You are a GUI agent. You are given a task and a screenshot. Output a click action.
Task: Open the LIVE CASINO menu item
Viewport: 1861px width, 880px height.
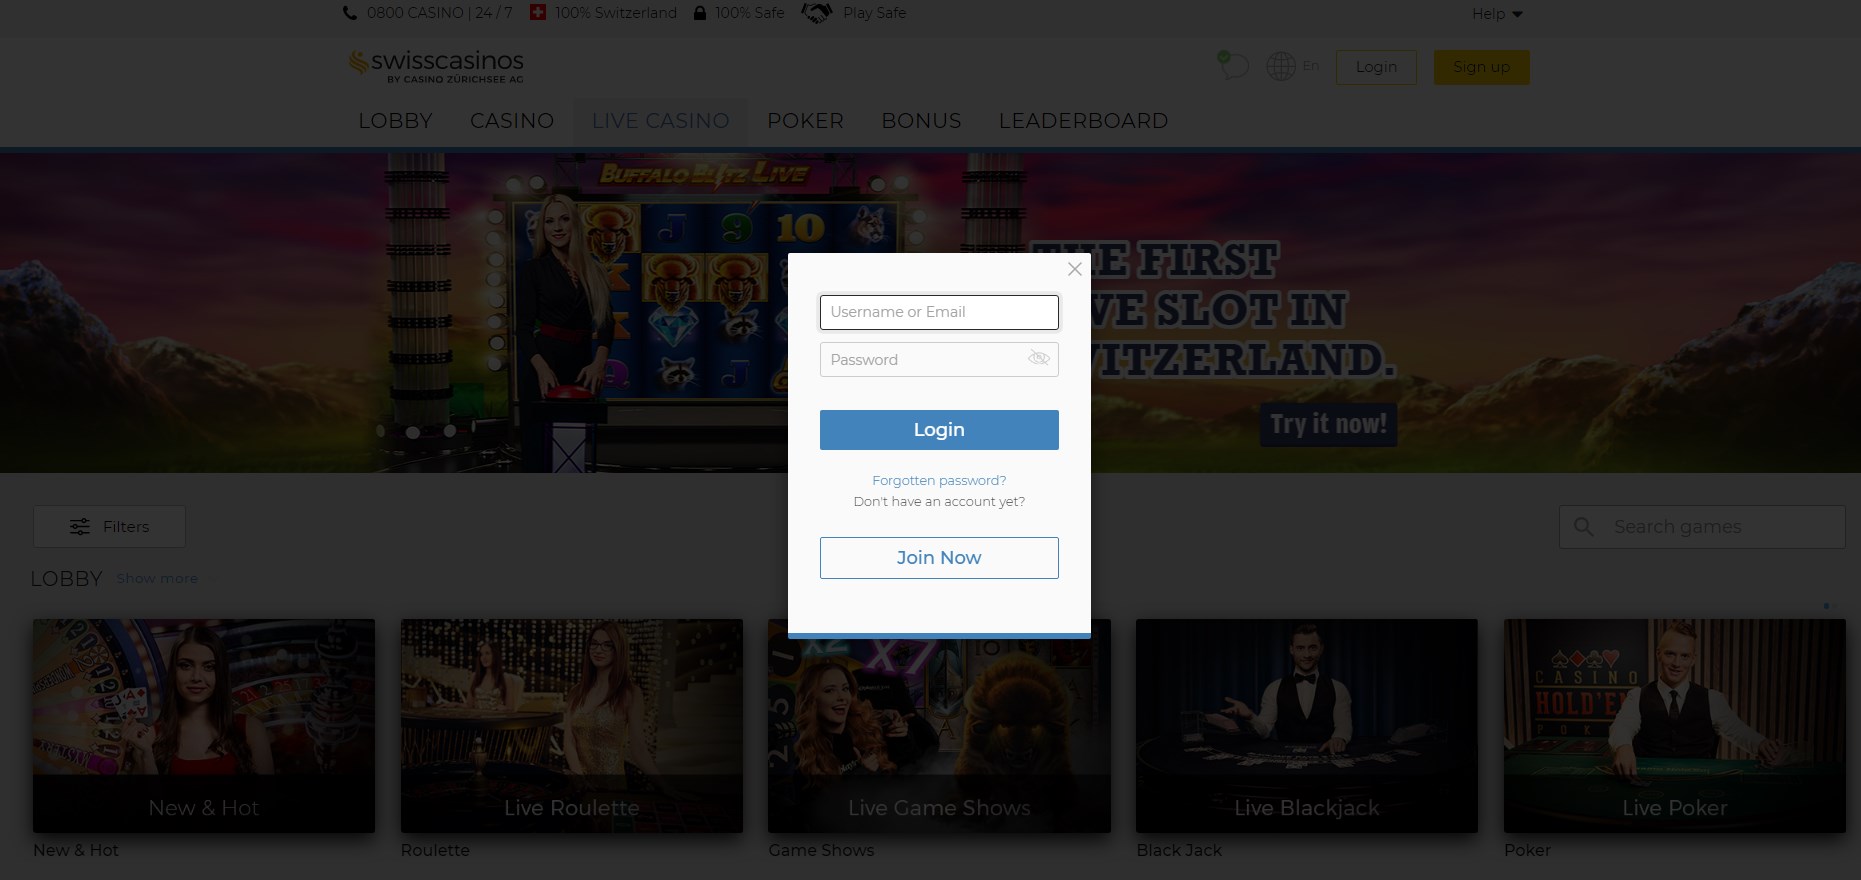pyautogui.click(x=661, y=121)
